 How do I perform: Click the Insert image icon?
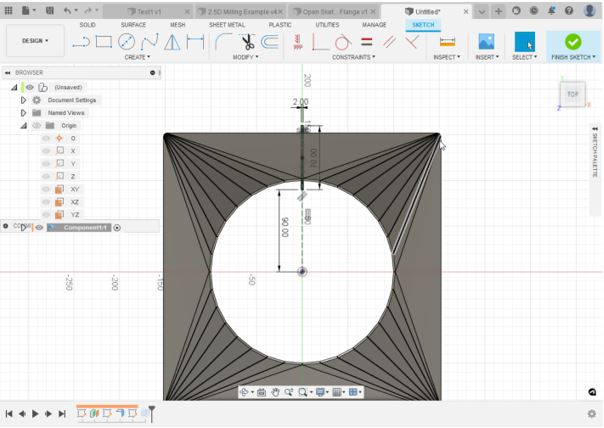click(x=487, y=41)
